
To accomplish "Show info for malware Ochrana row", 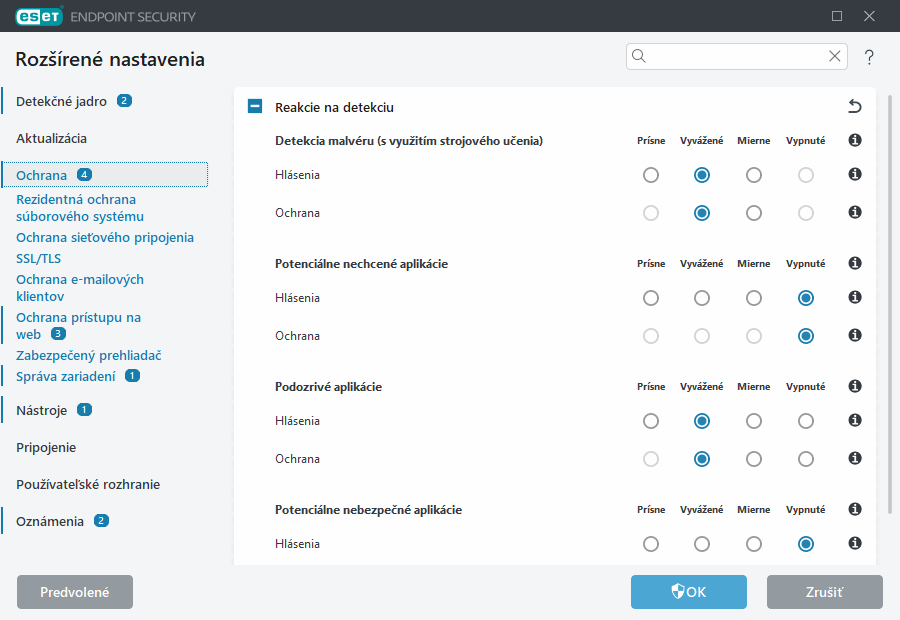I will pyautogui.click(x=855, y=212).
